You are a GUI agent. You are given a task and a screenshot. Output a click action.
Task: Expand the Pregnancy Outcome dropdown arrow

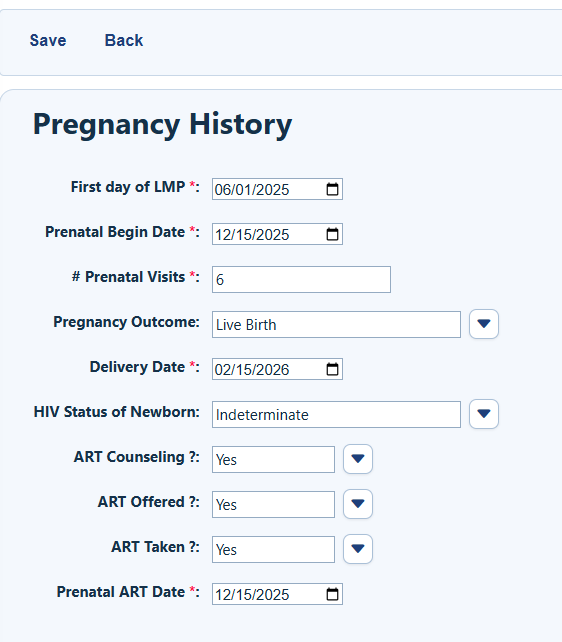(484, 324)
